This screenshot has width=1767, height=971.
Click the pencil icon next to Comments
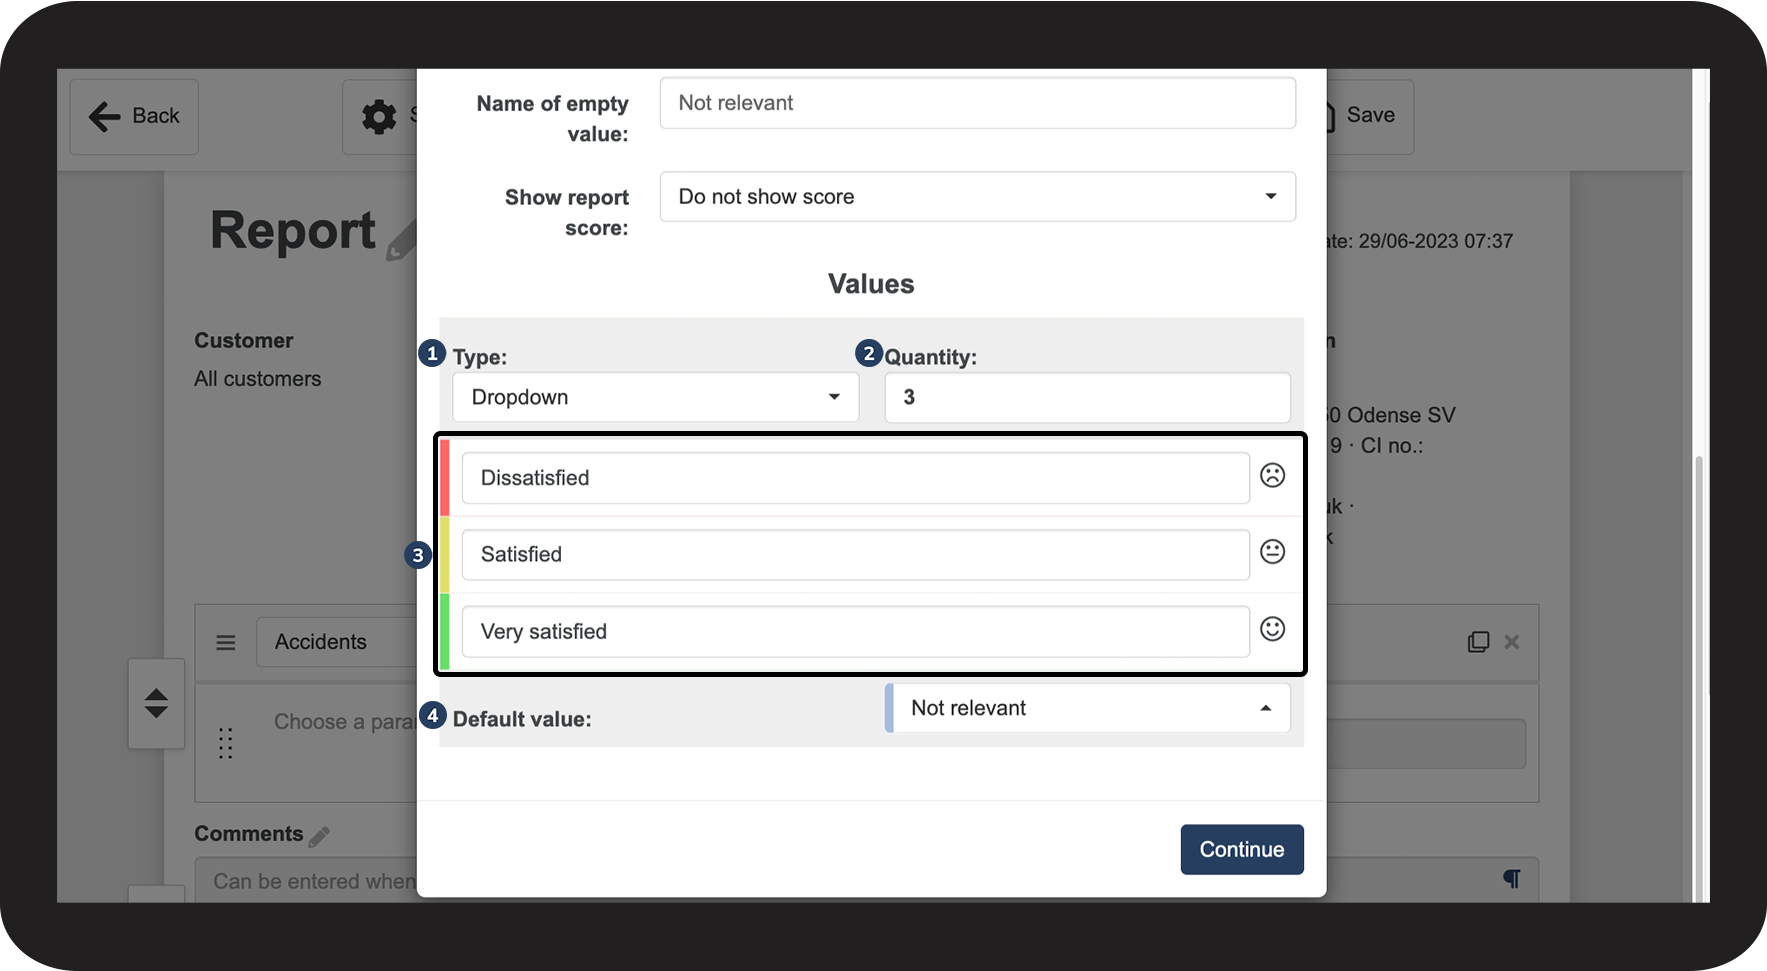coord(319,836)
